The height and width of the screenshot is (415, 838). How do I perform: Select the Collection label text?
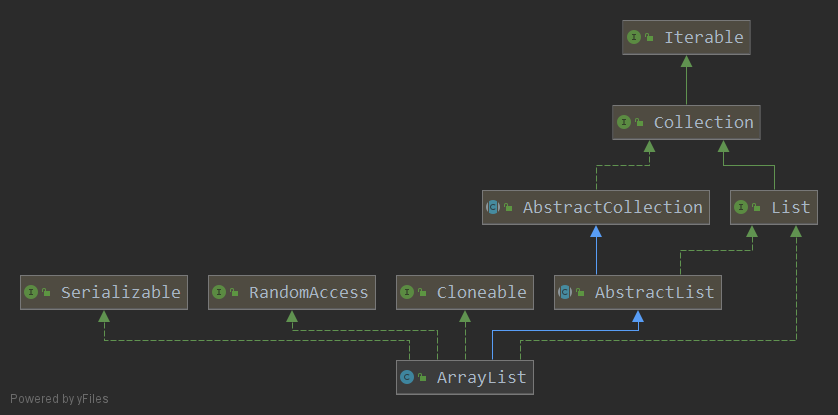[703, 123]
